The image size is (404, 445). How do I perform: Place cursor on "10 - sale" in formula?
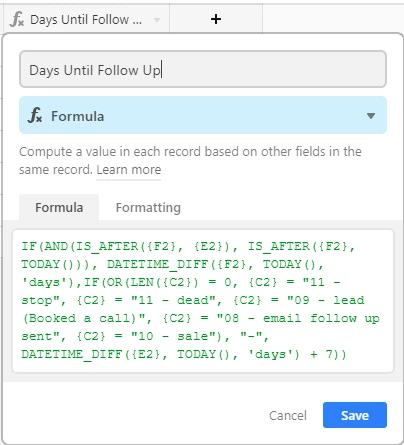click(175, 336)
